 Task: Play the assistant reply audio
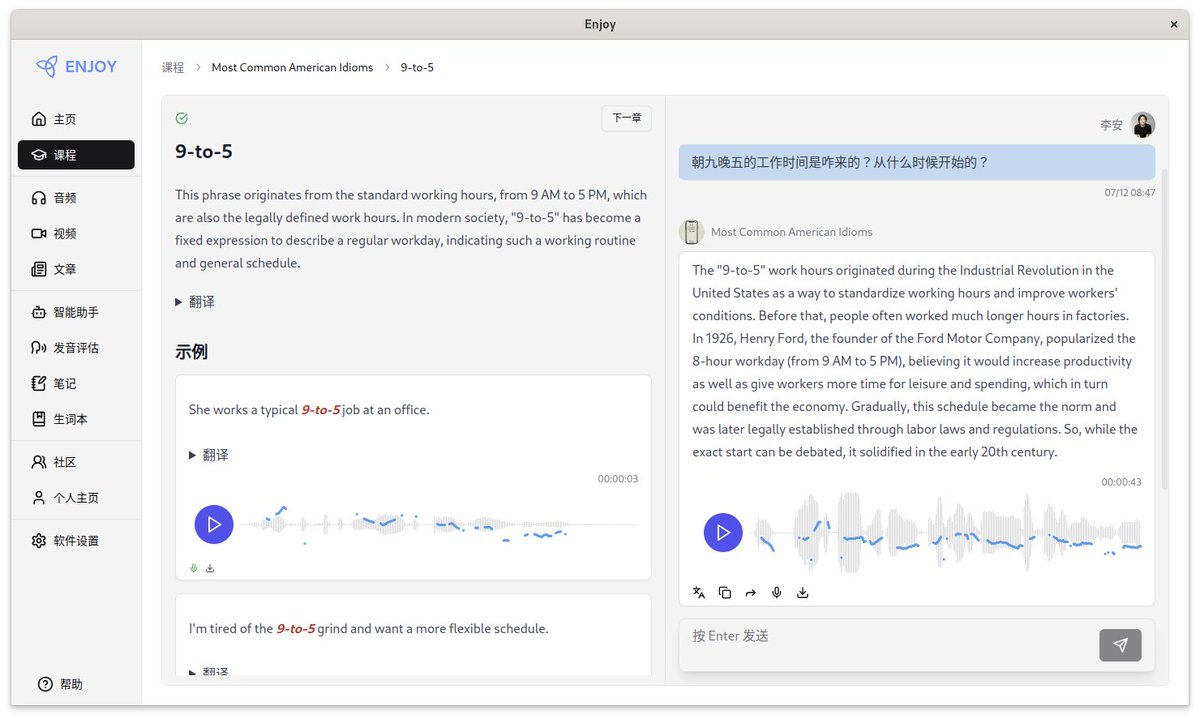[x=723, y=533]
